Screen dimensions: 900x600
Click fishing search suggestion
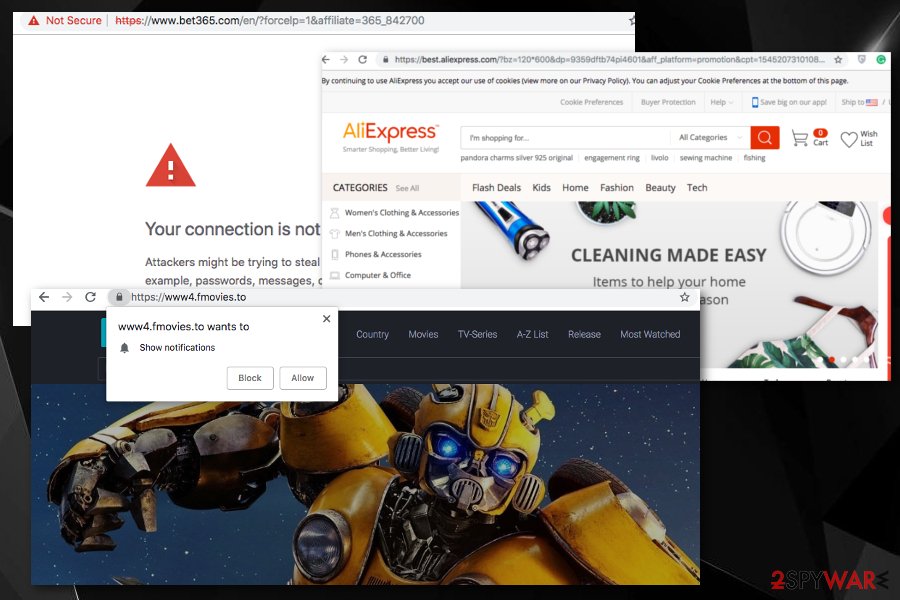point(754,158)
